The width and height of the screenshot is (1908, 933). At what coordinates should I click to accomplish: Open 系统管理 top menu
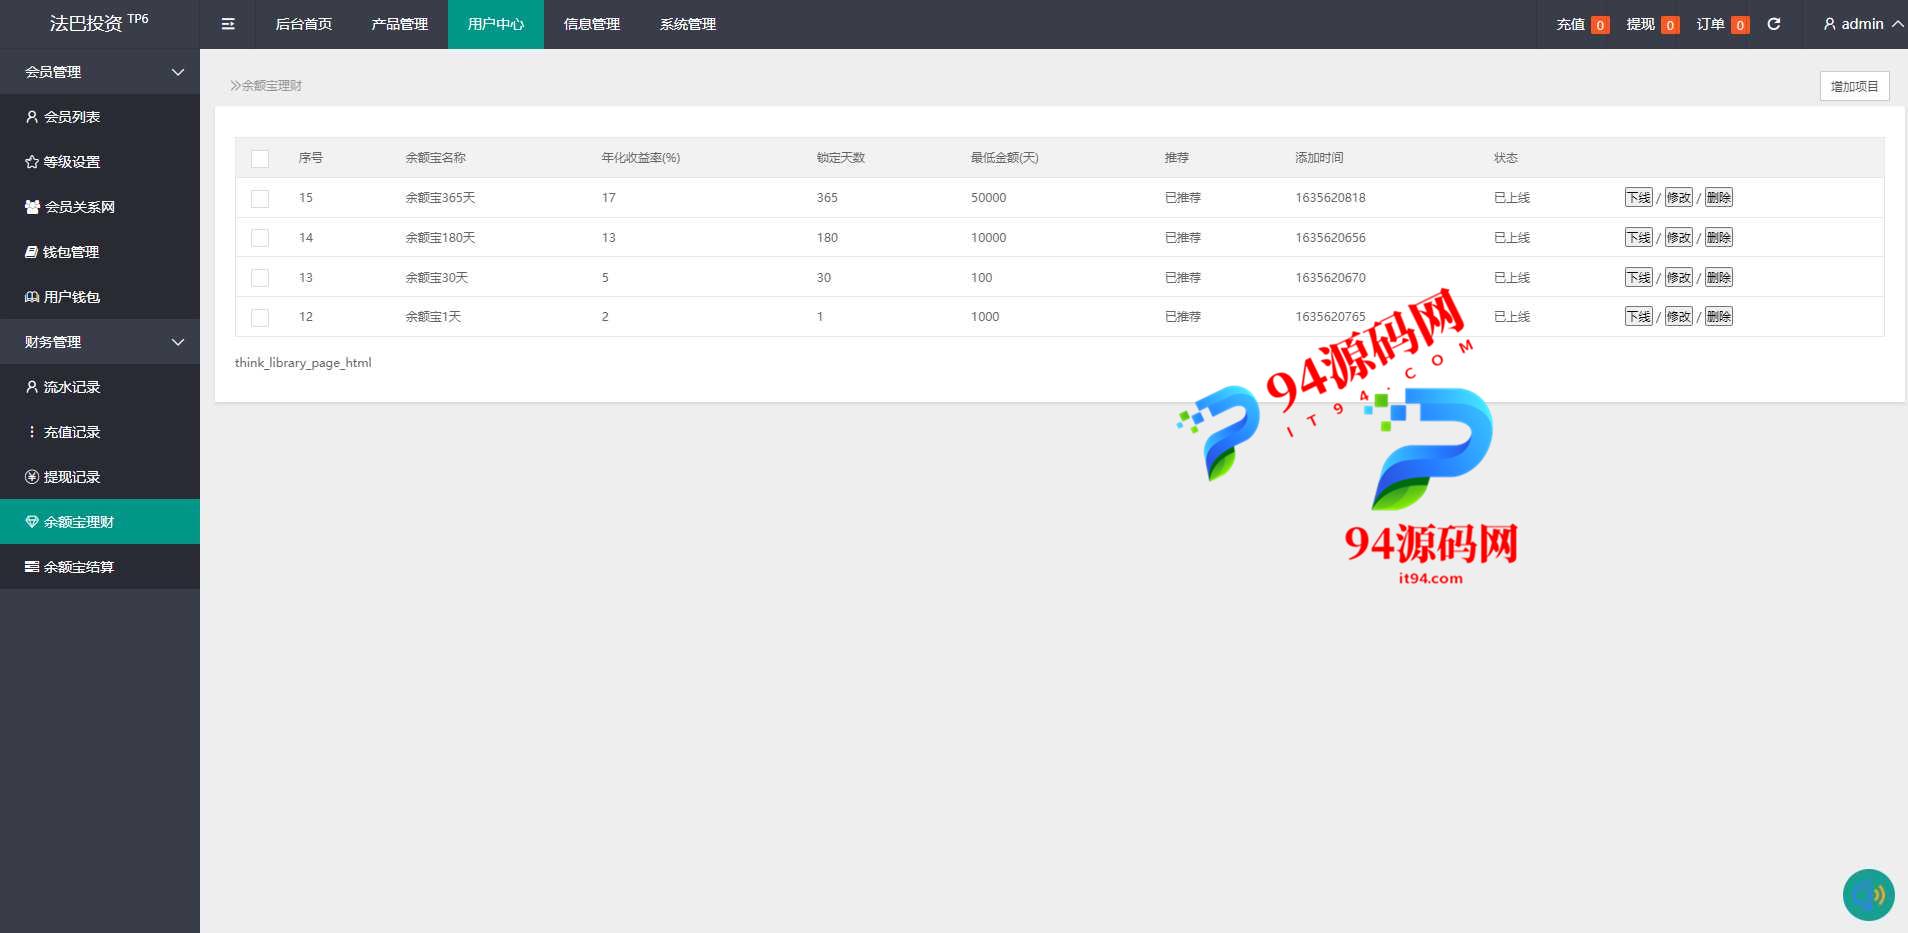tap(688, 24)
